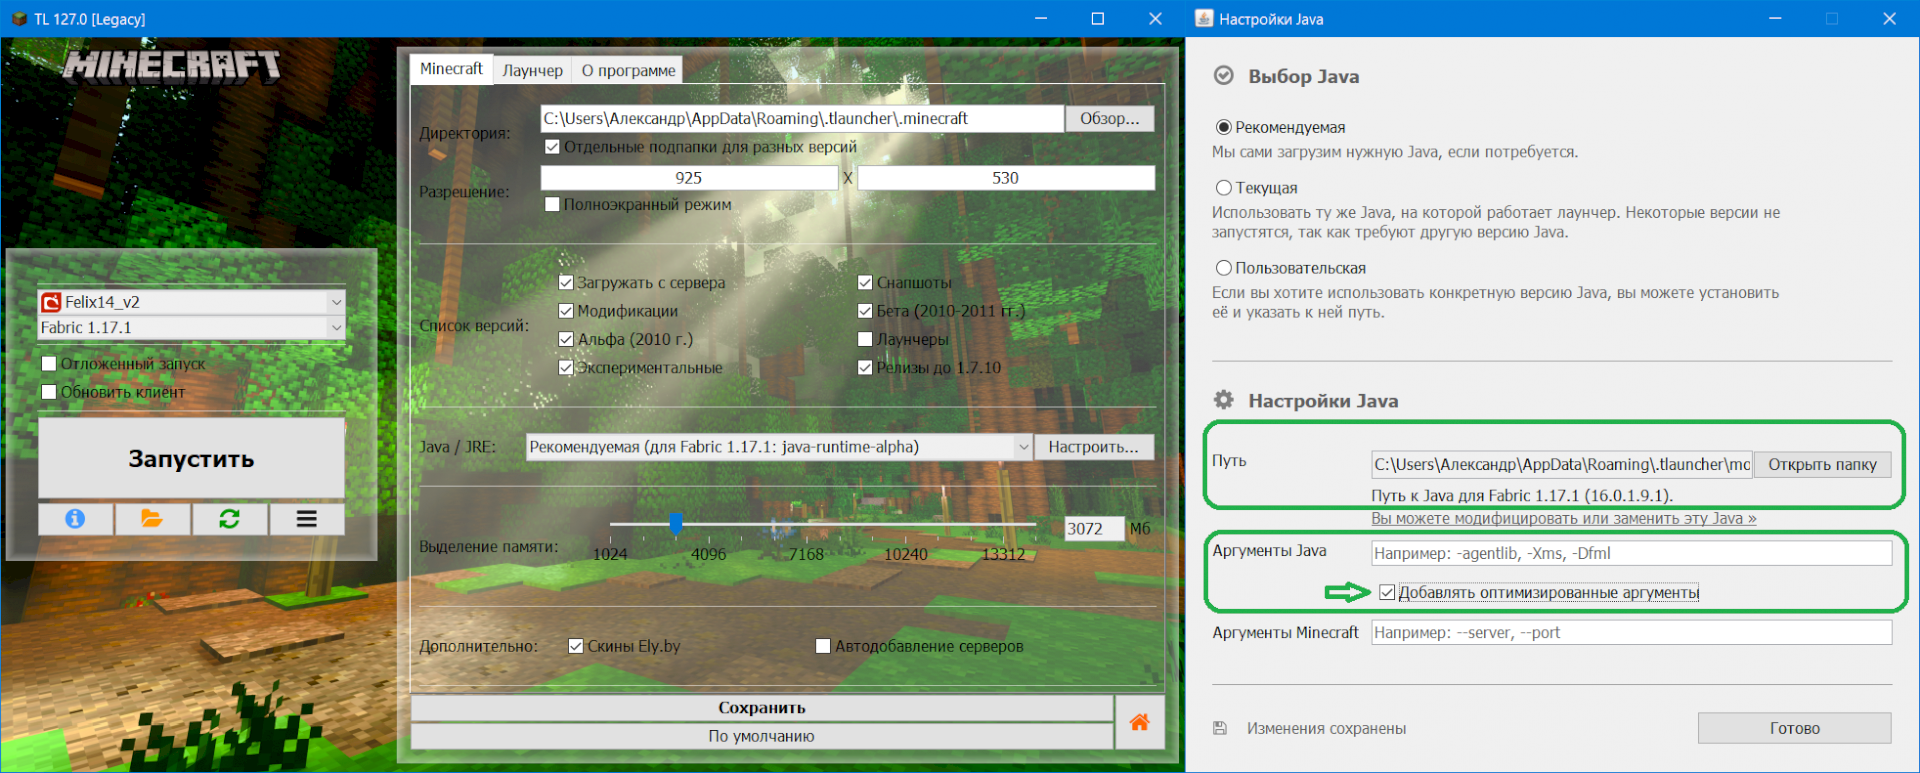This screenshot has height=773, width=1920.
Task: Open the hamburger menu icon in launcher
Action: [x=306, y=518]
